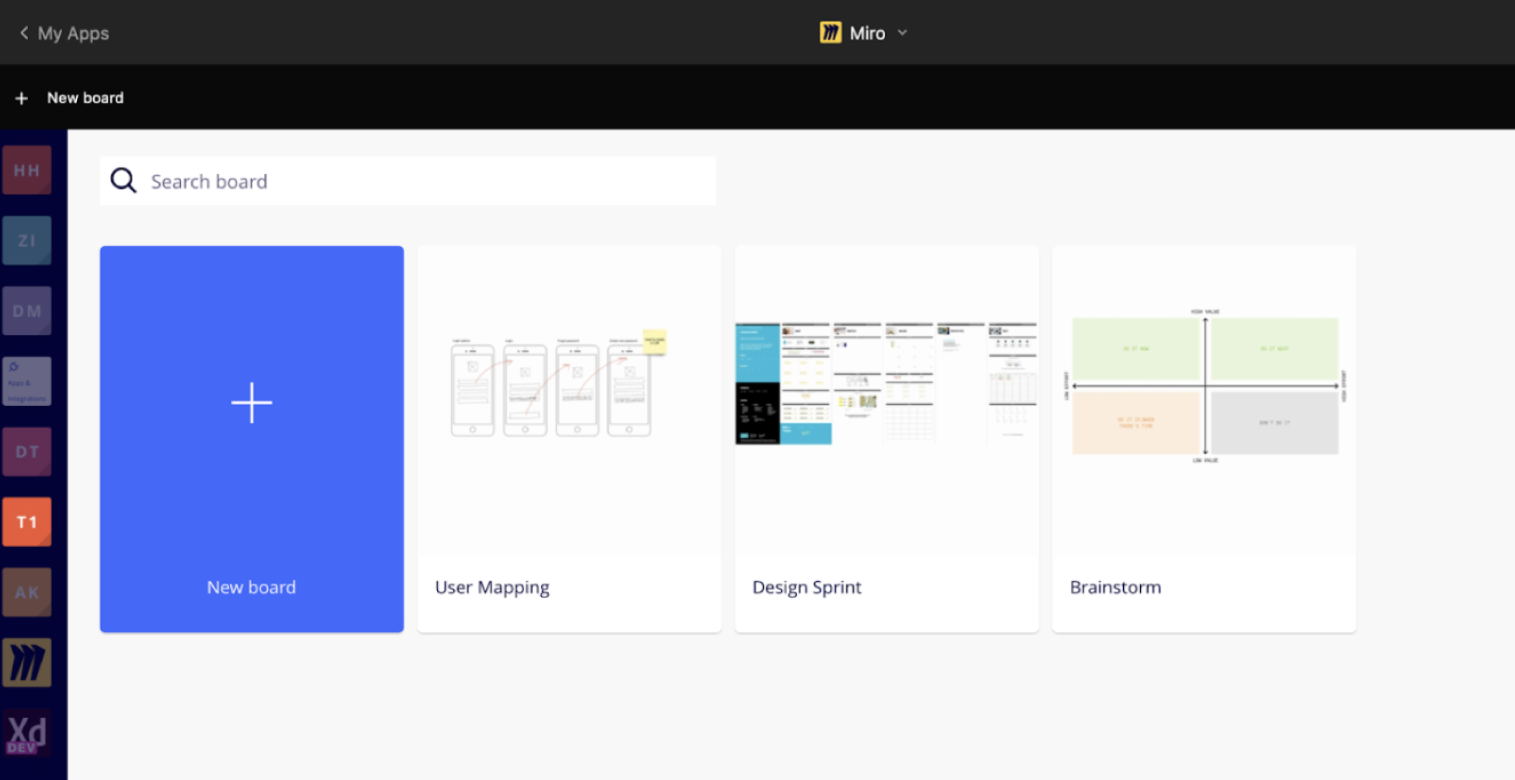Select the AK icon in the sidebar
The width and height of the screenshot is (1515, 780).
26,592
